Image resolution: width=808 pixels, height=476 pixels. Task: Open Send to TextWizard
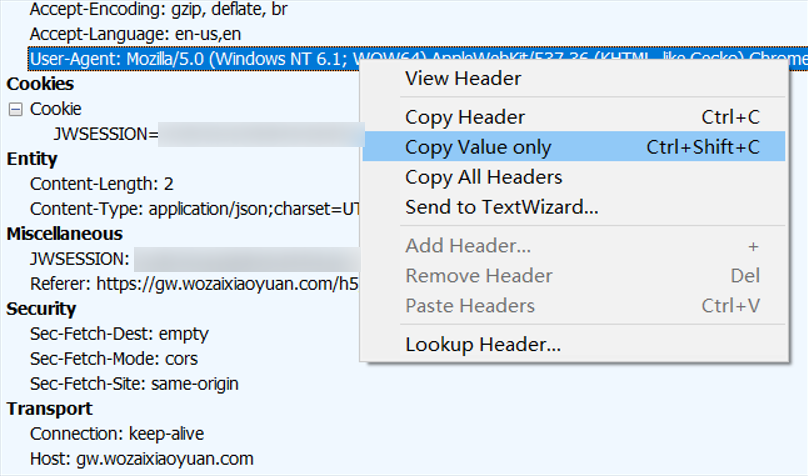[501, 208]
